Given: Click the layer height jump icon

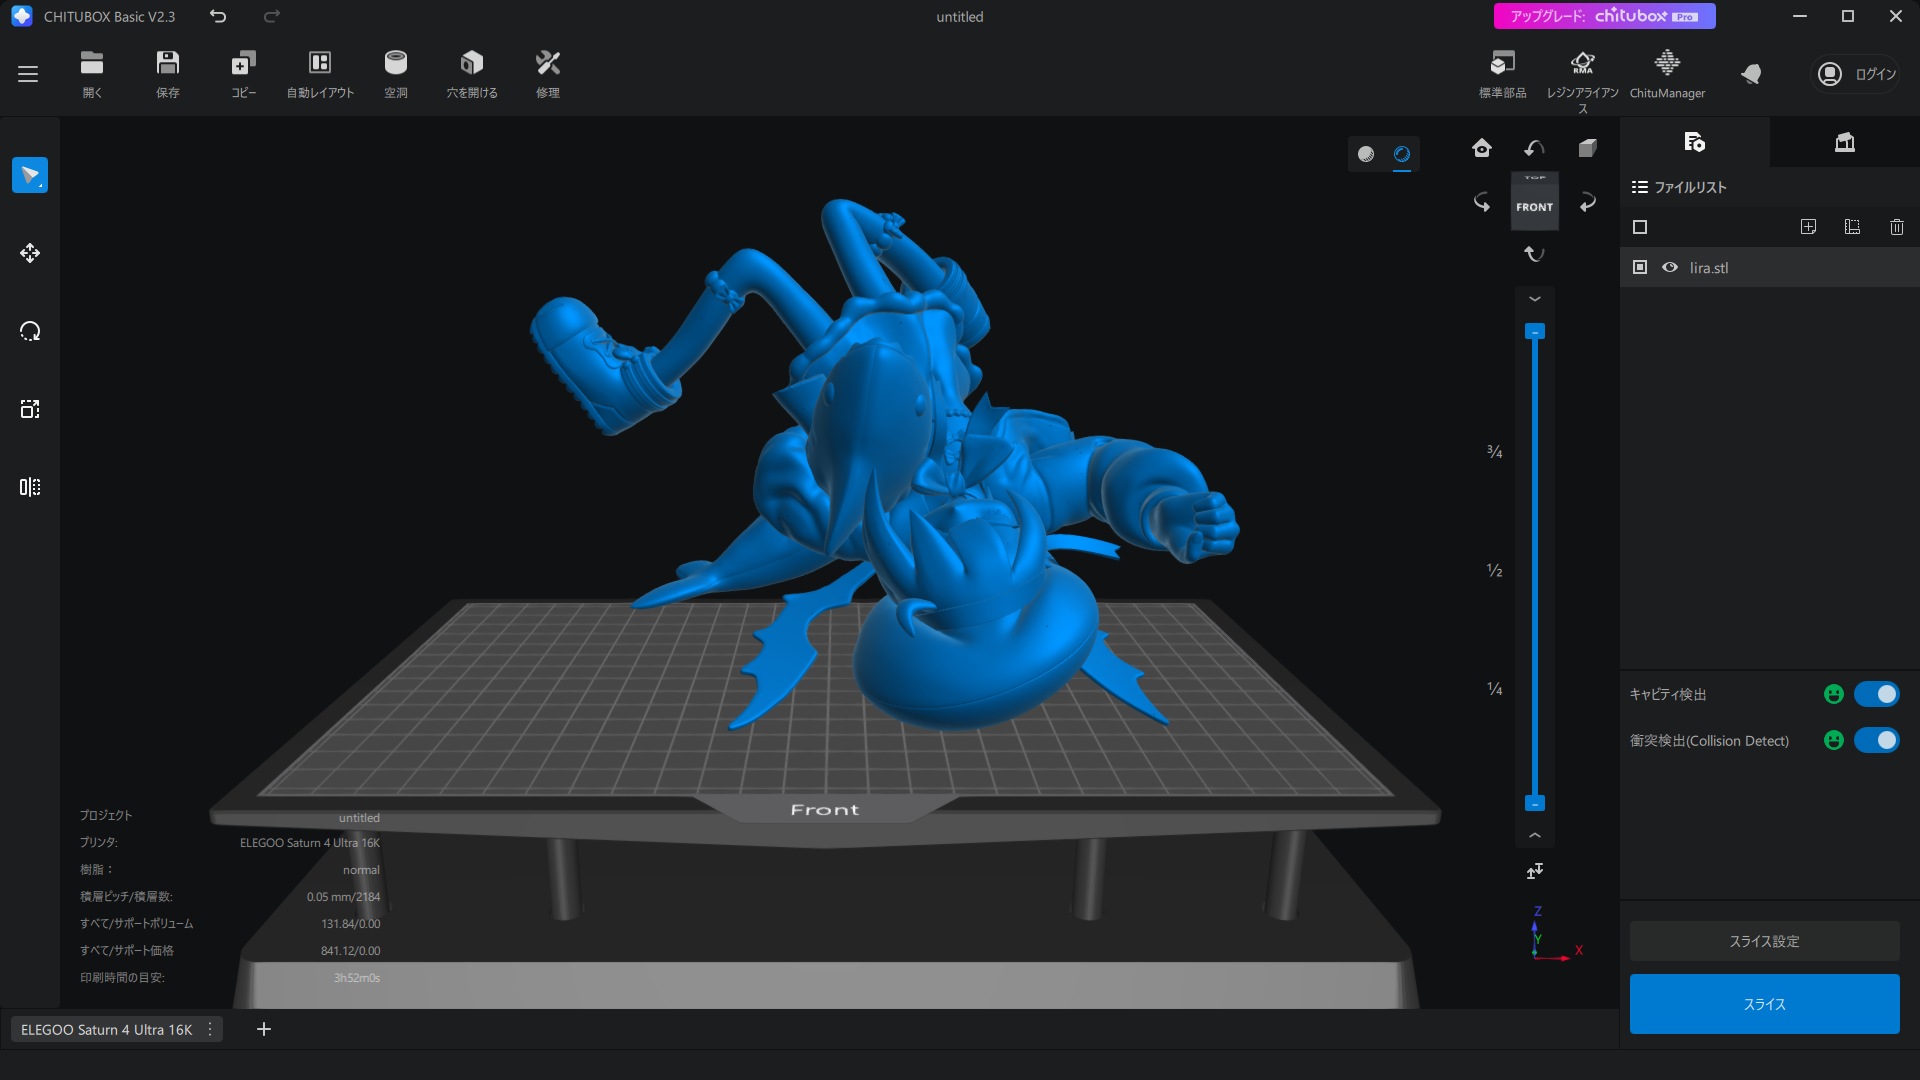Looking at the screenshot, I should pos(1535,871).
